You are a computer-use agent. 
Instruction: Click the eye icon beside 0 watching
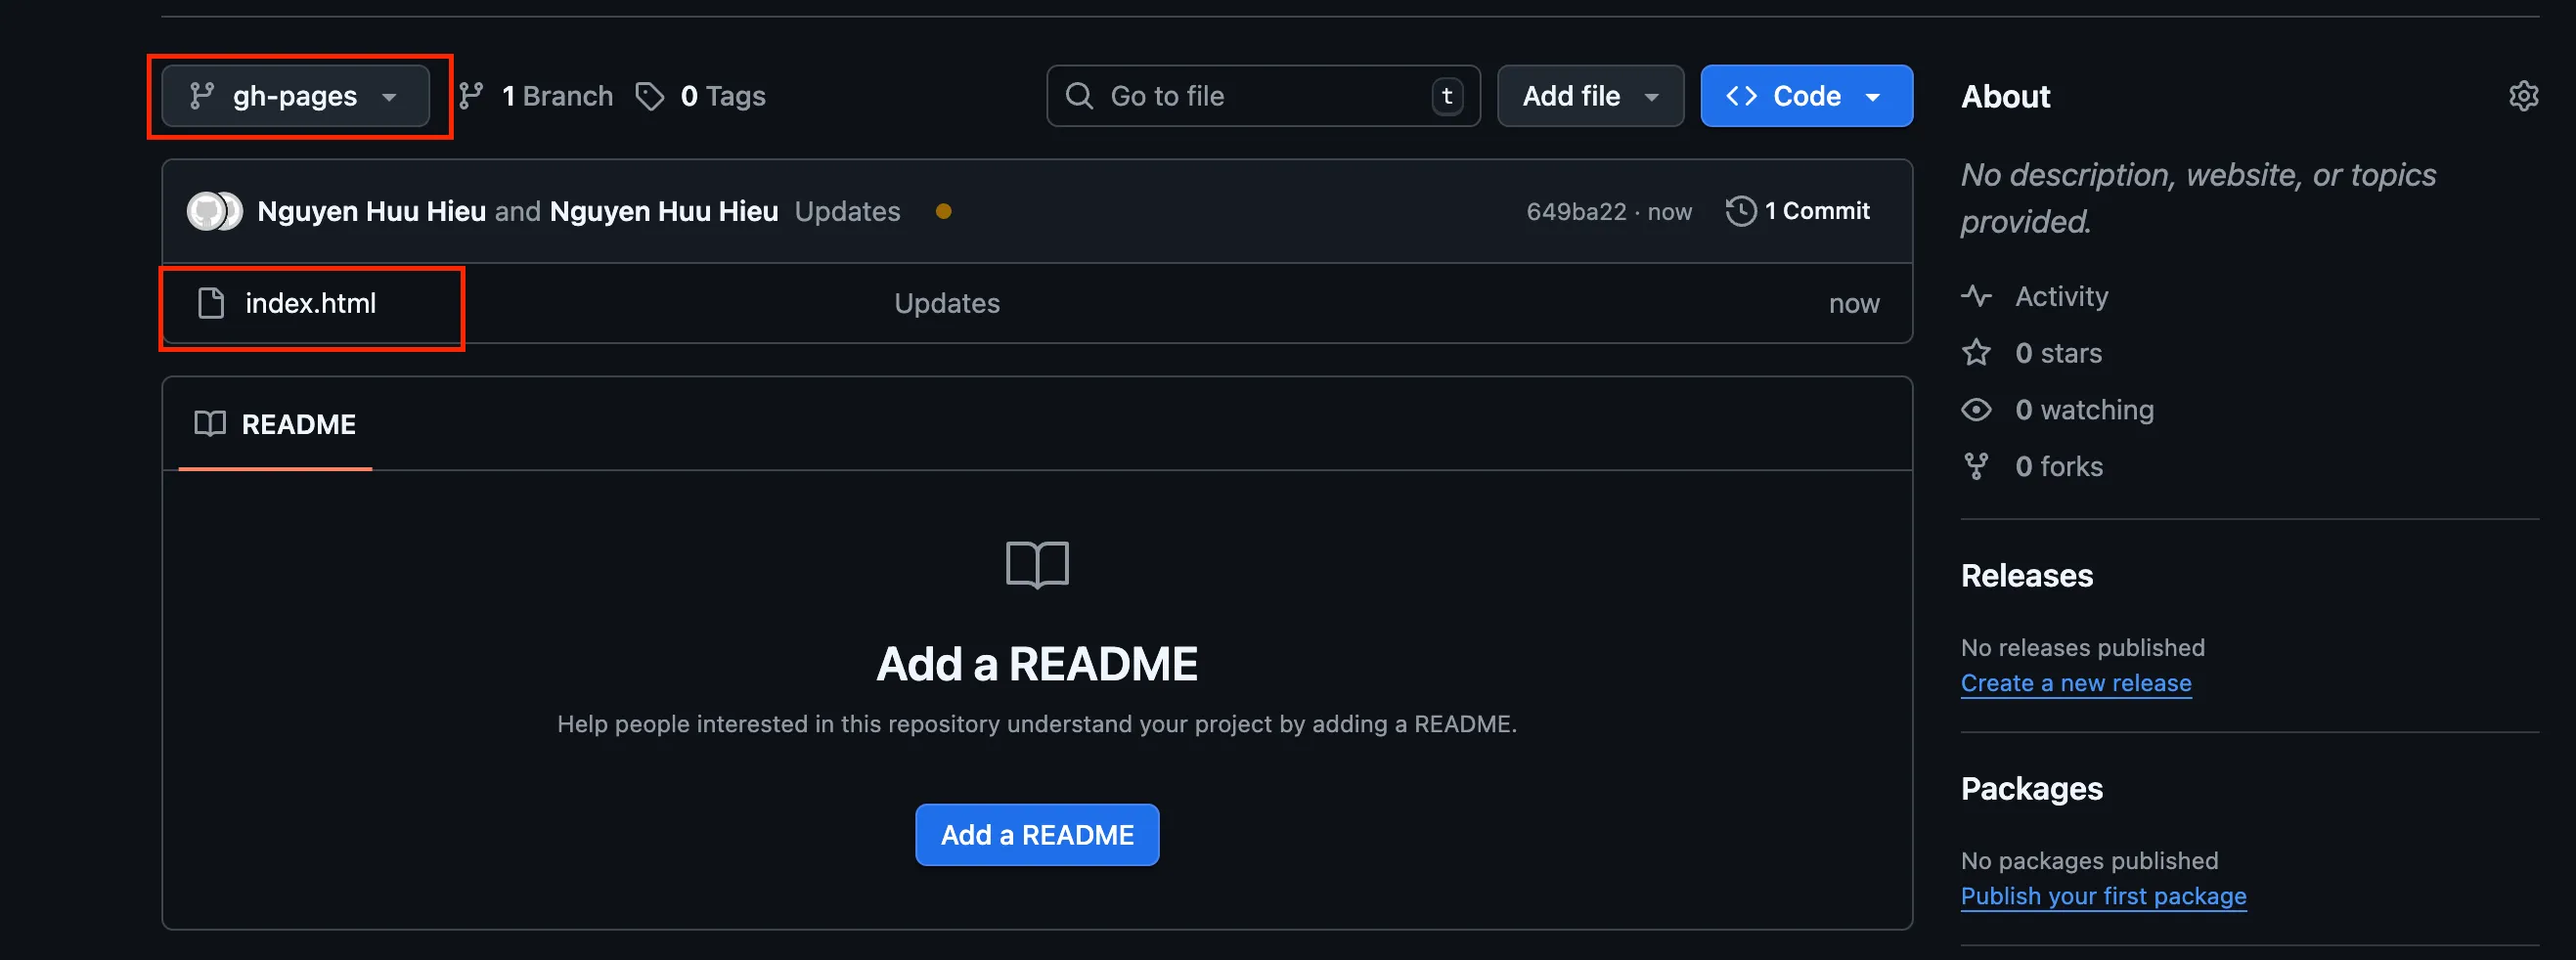pos(1976,410)
